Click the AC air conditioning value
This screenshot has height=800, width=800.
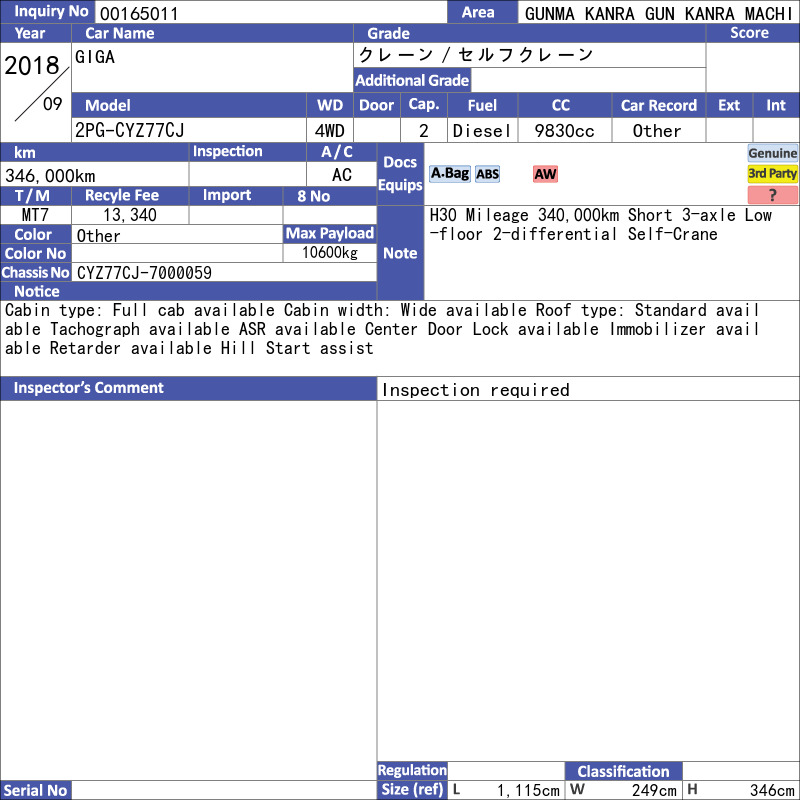[341, 175]
